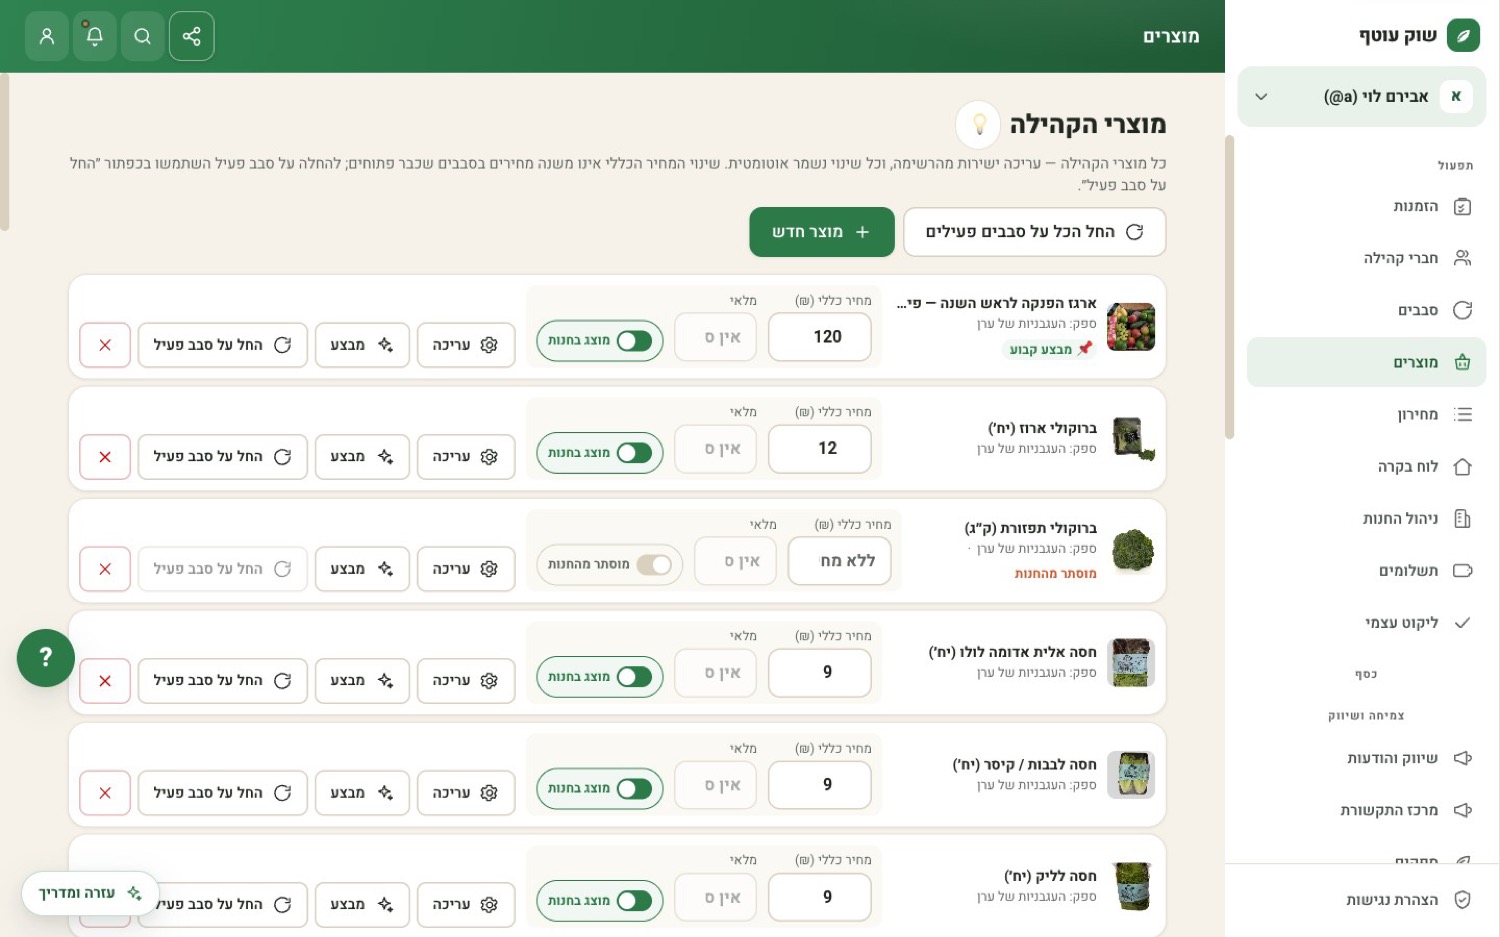Toggle מוצג בחנות switch for חסה לבבות / קיסר
1500x937 pixels.
click(600, 789)
